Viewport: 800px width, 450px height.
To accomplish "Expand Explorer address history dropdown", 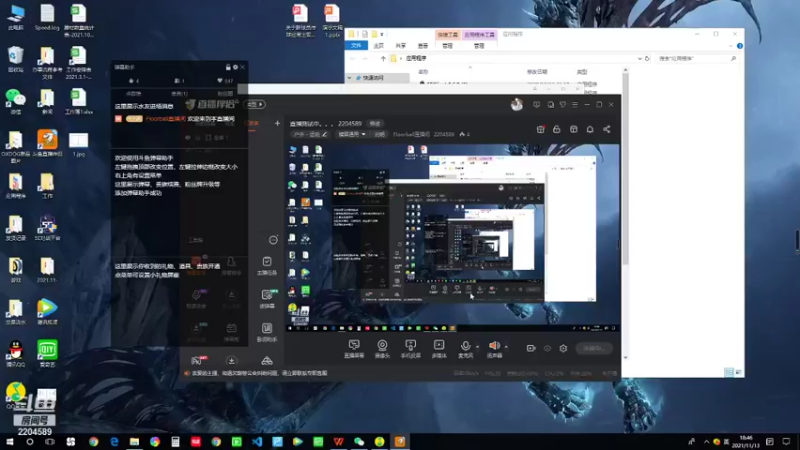I will (x=639, y=59).
